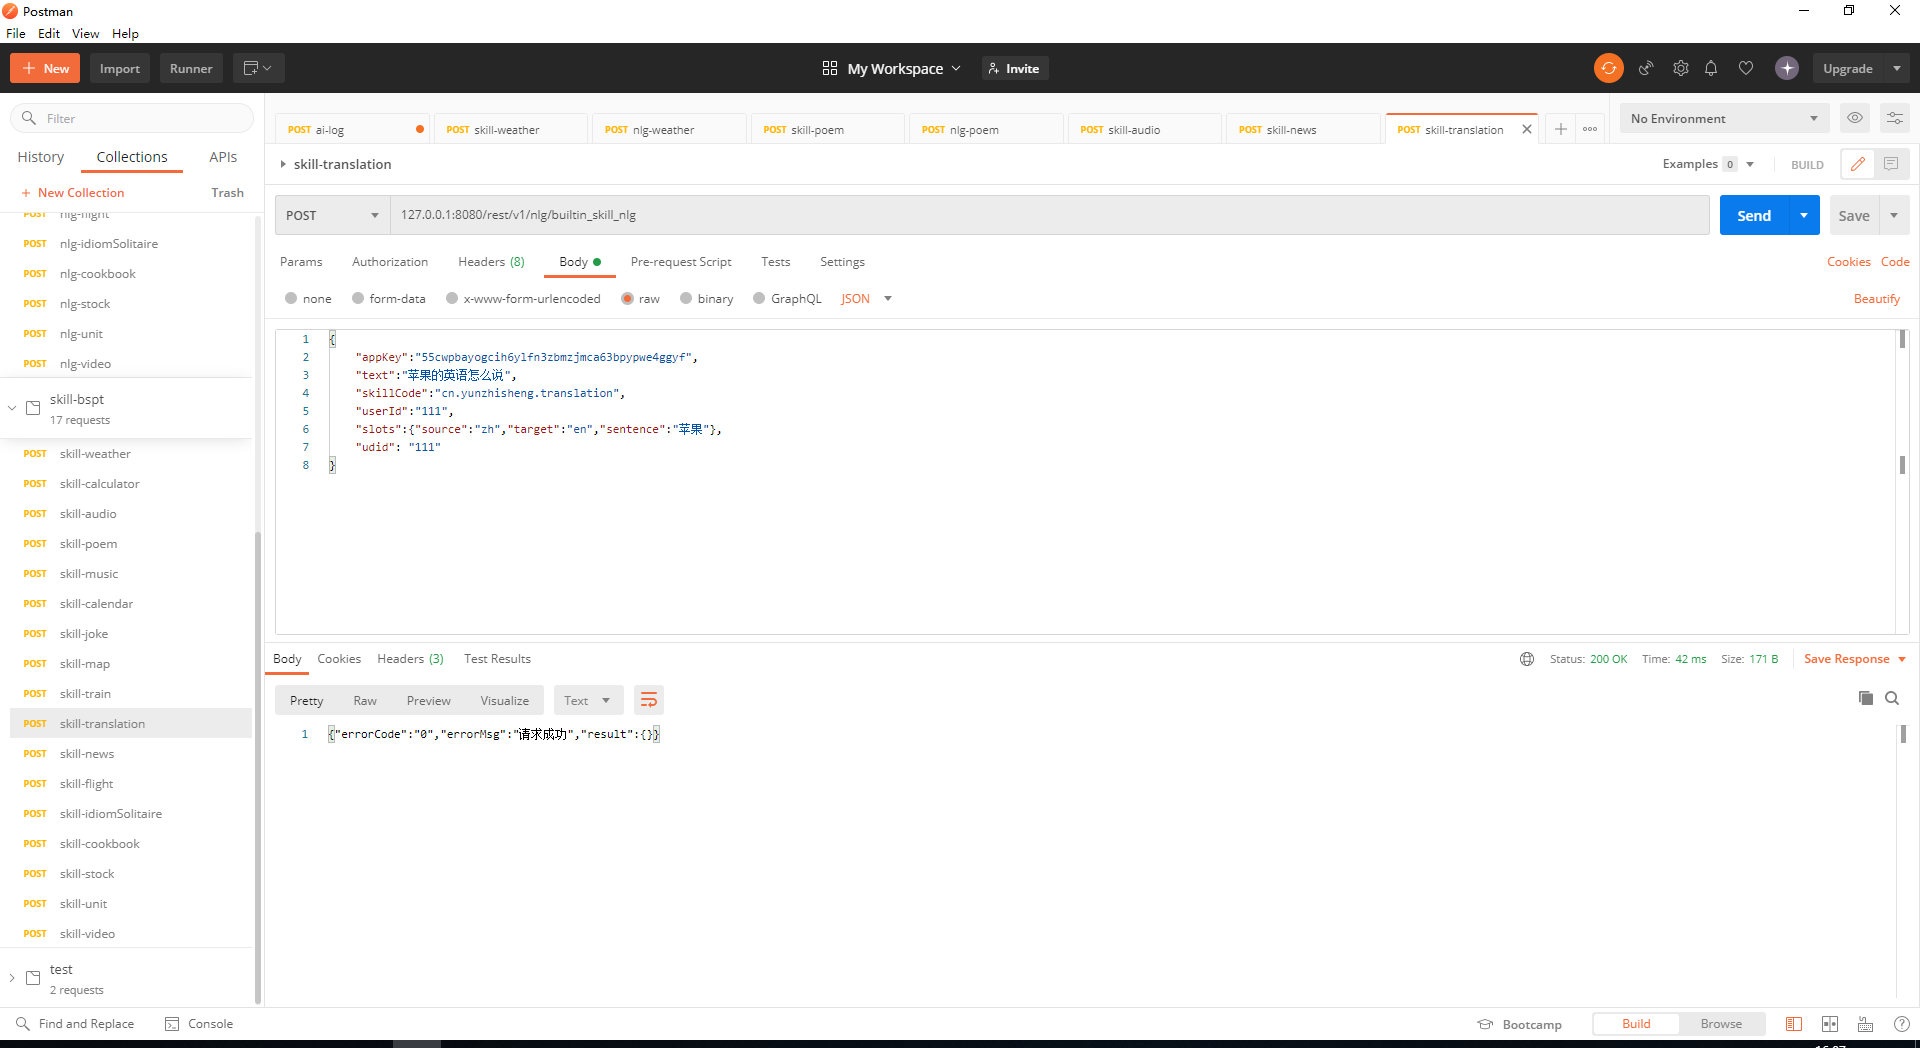The image size is (1920, 1048).
Task: Open keyboard shortcuts icon
Action: [x=1865, y=1024]
